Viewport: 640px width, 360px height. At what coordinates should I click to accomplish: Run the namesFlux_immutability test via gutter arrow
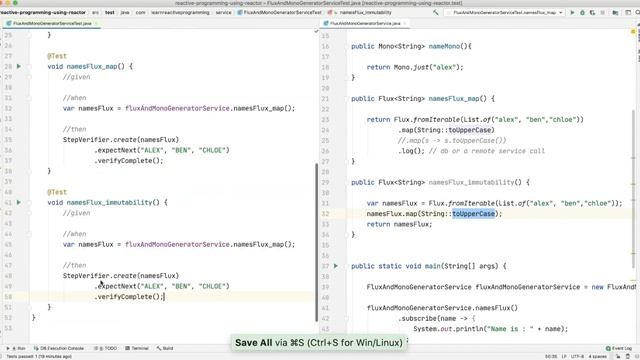(19, 202)
